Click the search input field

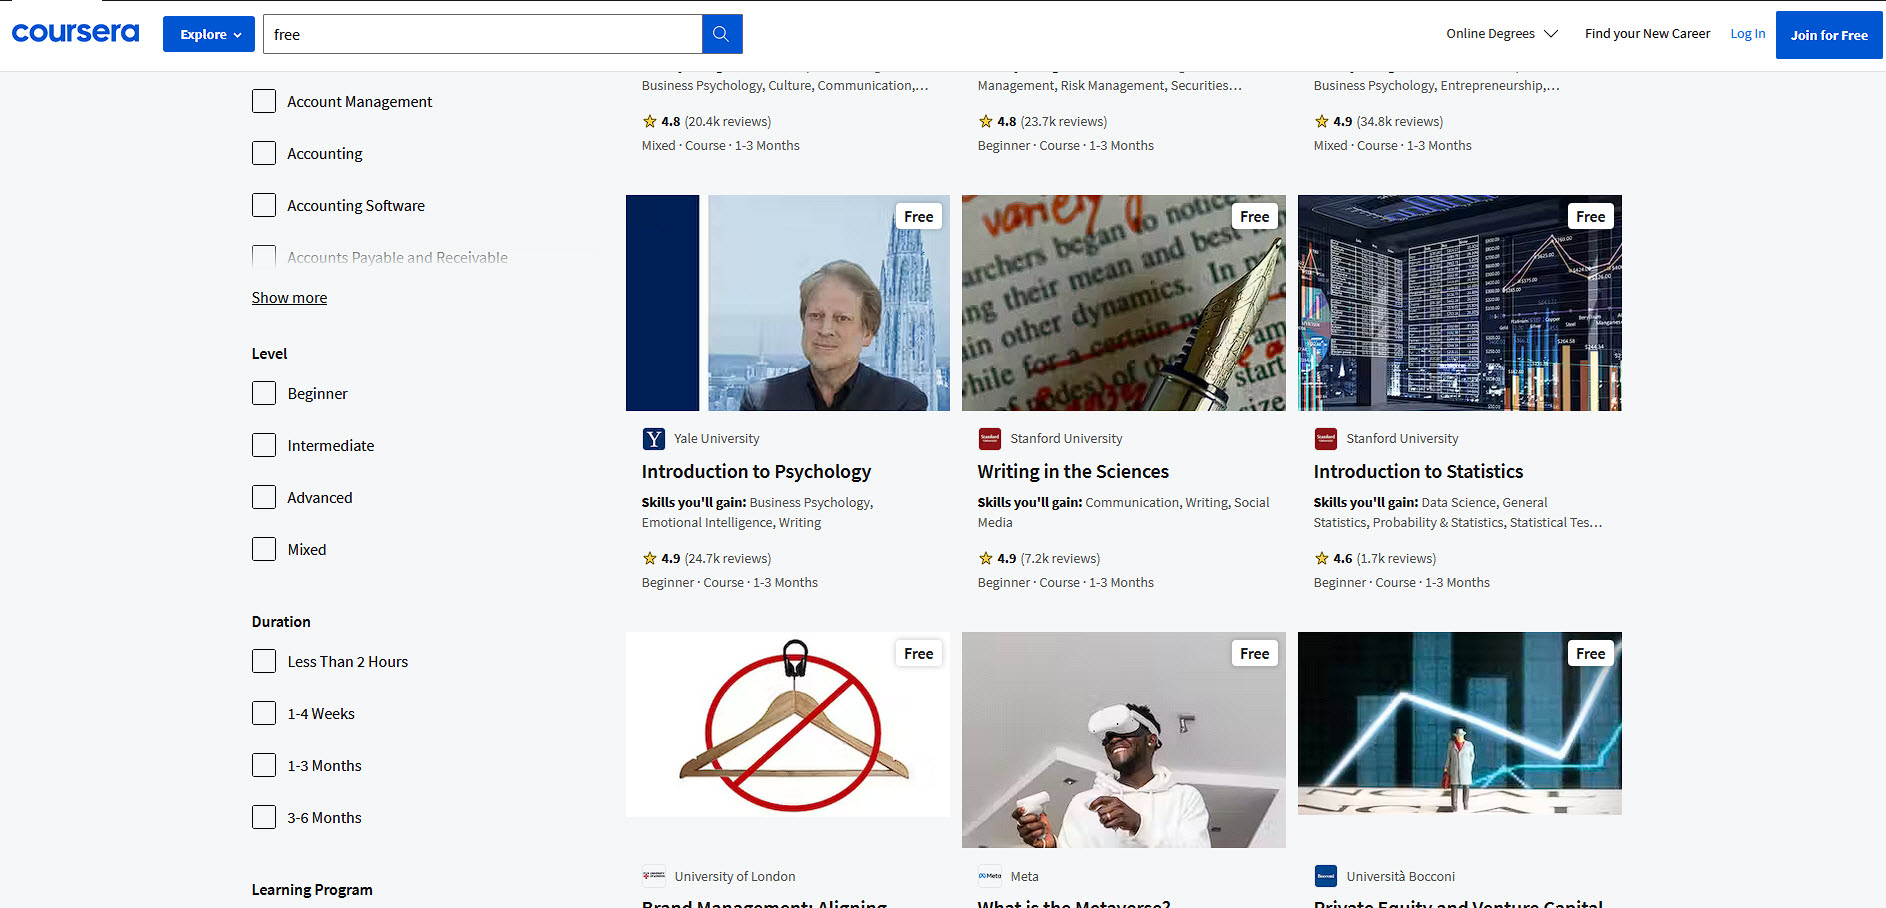(x=483, y=34)
